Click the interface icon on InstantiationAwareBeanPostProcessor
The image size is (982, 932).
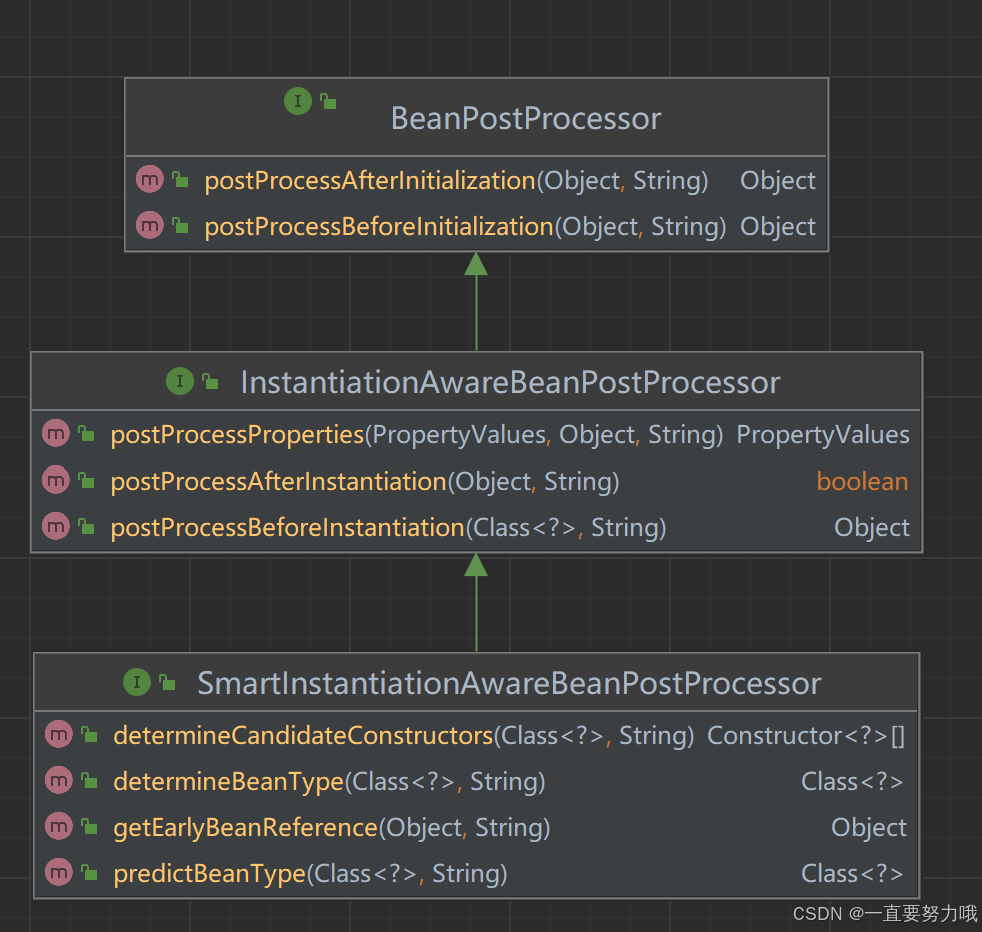pos(180,381)
